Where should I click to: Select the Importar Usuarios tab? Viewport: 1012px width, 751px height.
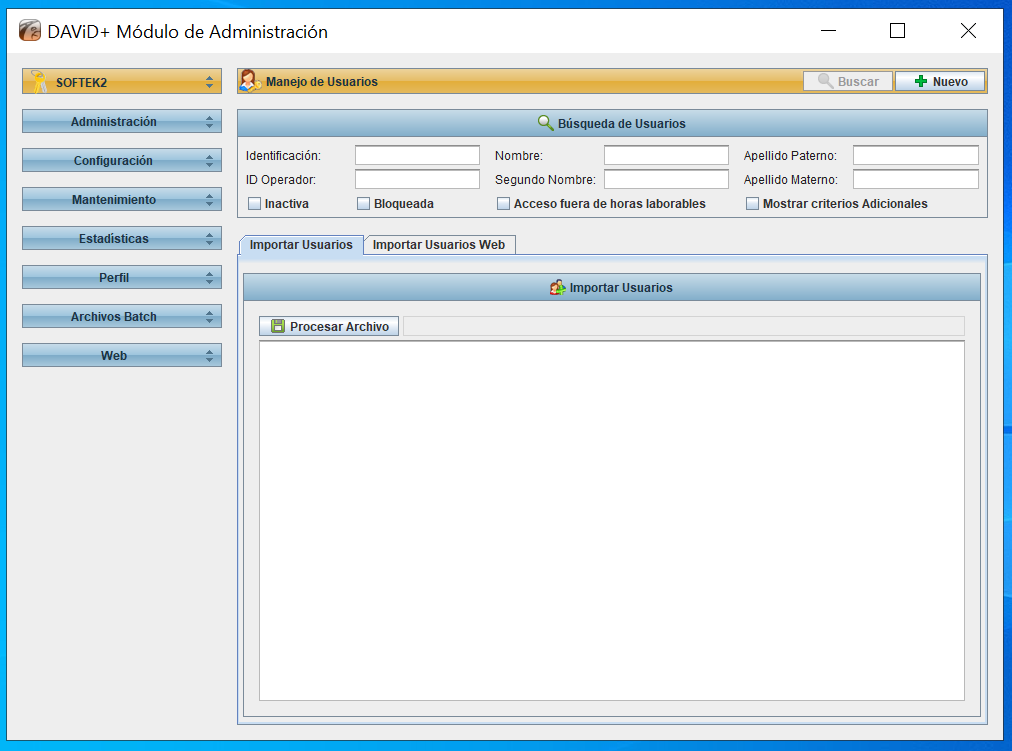coord(301,245)
